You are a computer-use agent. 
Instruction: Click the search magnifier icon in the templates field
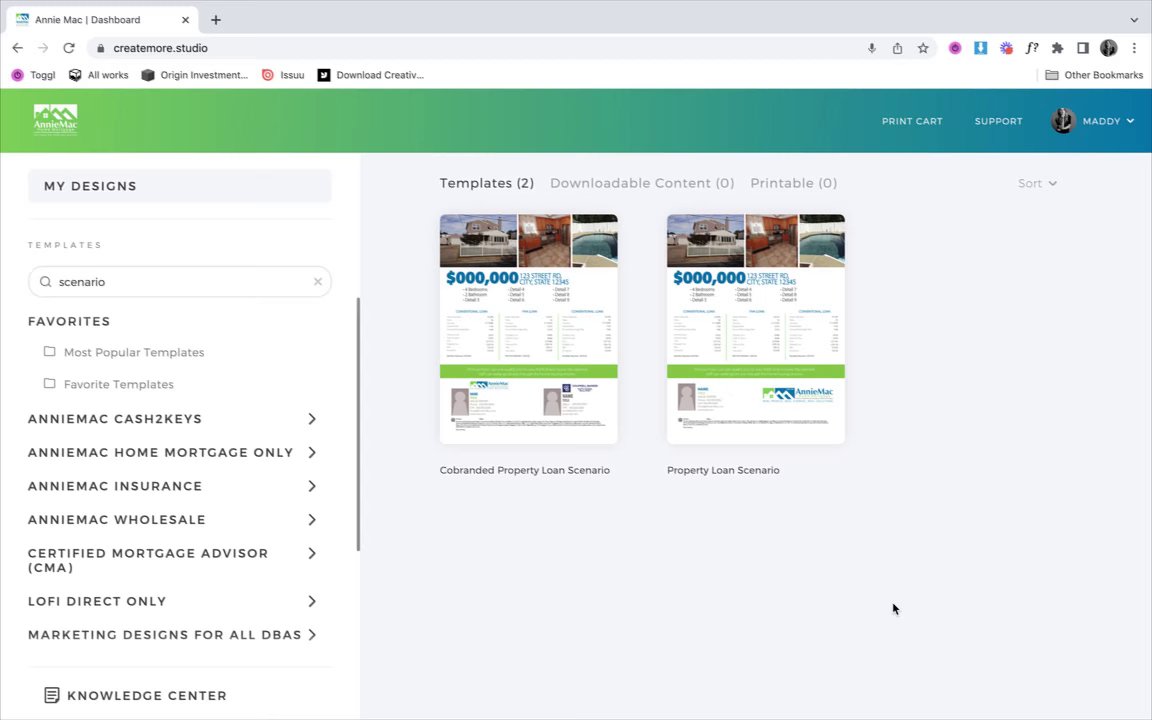46,282
